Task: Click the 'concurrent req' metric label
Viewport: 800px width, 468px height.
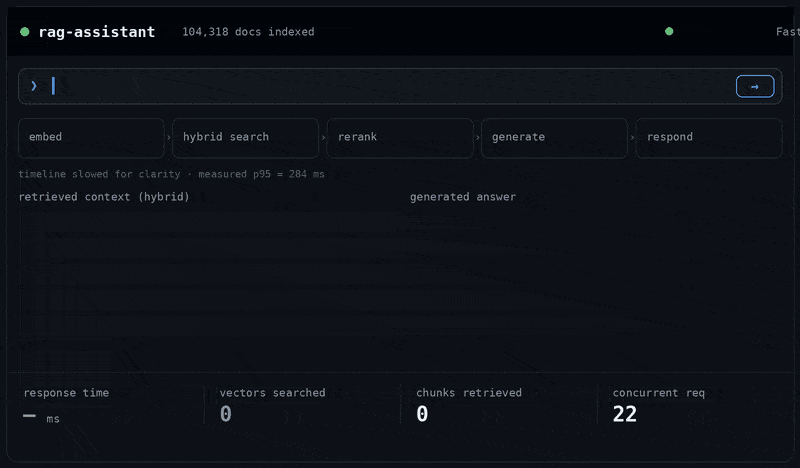Action: (x=659, y=392)
